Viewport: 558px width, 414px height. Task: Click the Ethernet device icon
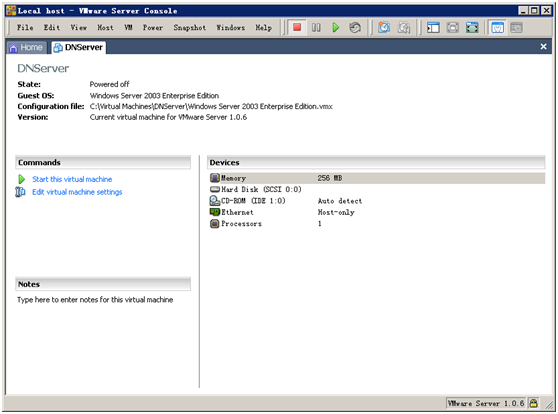point(215,212)
